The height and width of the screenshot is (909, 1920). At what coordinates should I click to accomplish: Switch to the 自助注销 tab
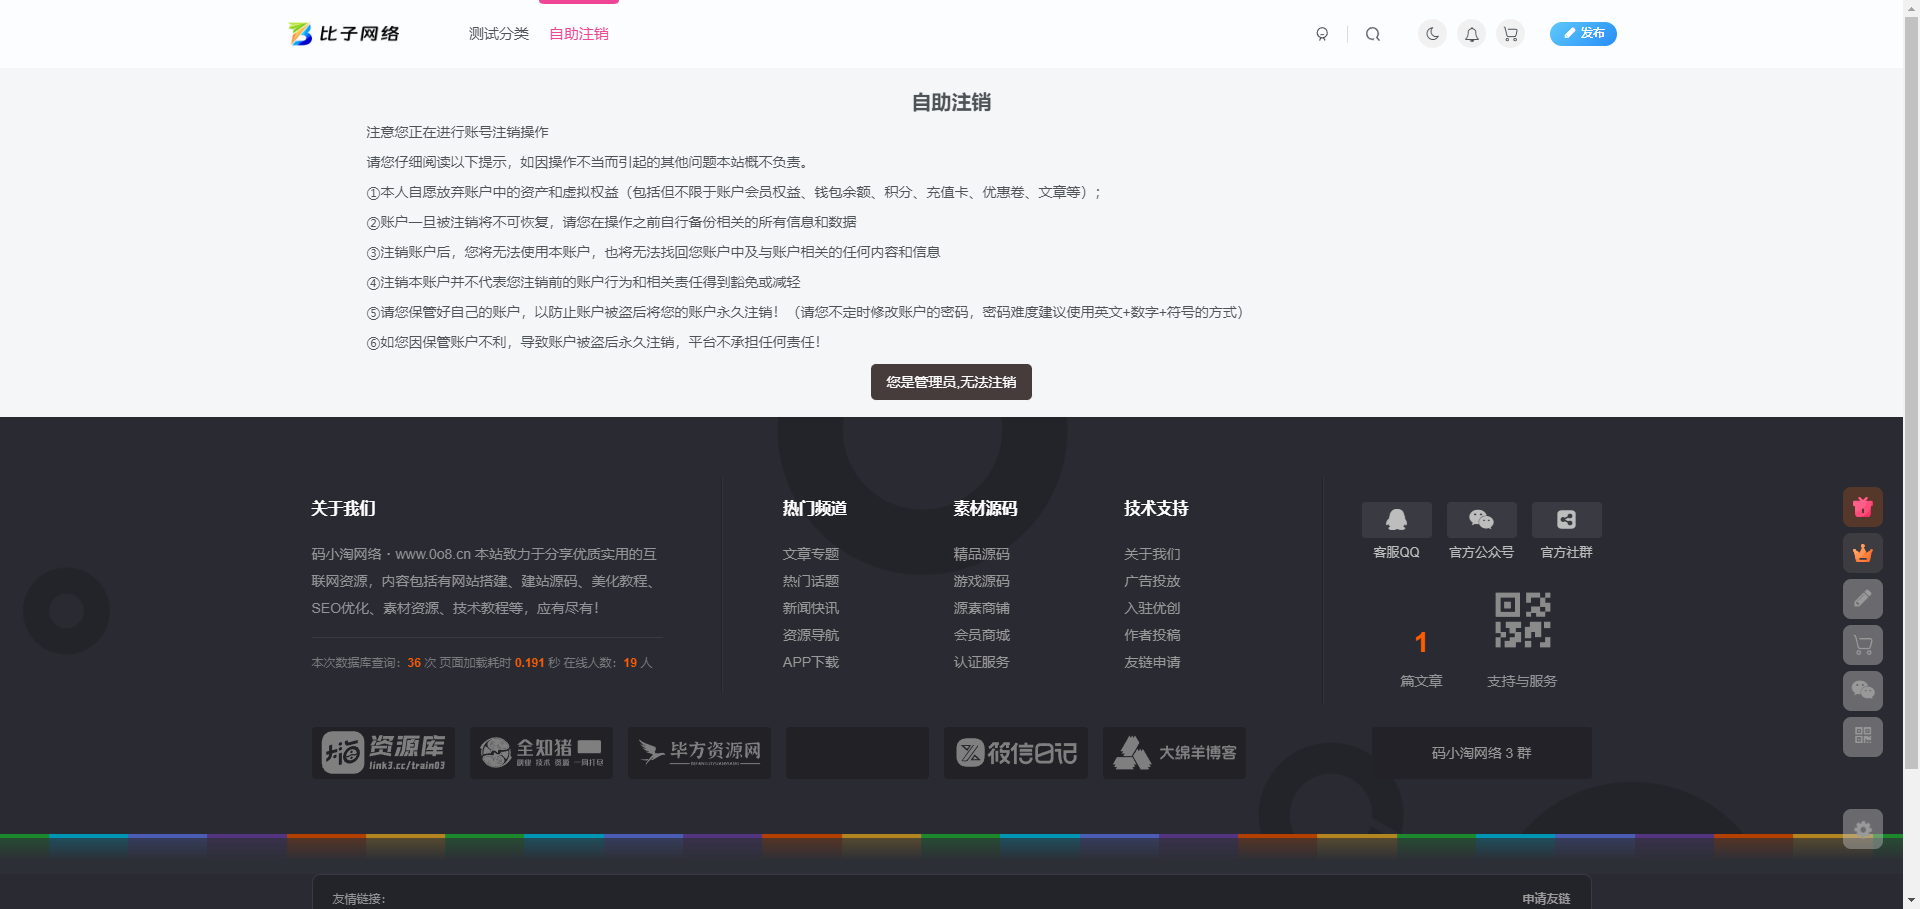point(578,33)
